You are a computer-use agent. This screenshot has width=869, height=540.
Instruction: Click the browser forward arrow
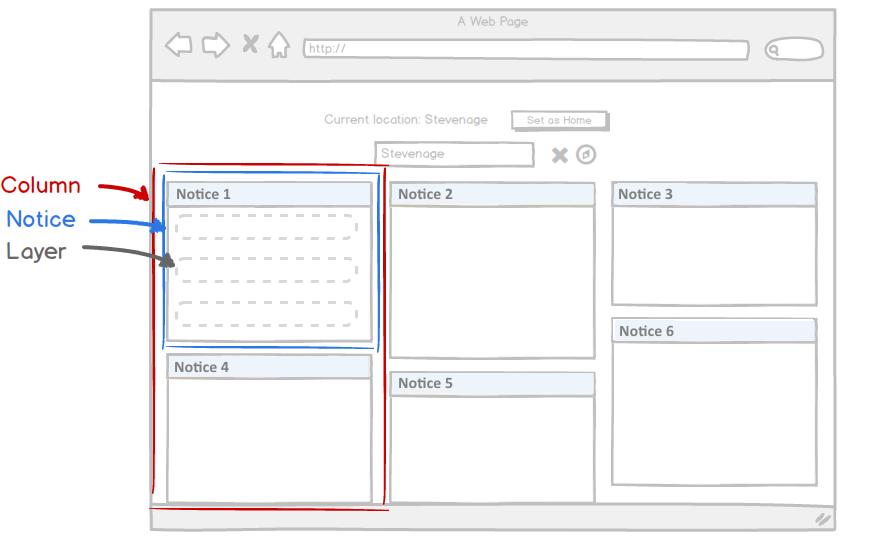coord(215,45)
